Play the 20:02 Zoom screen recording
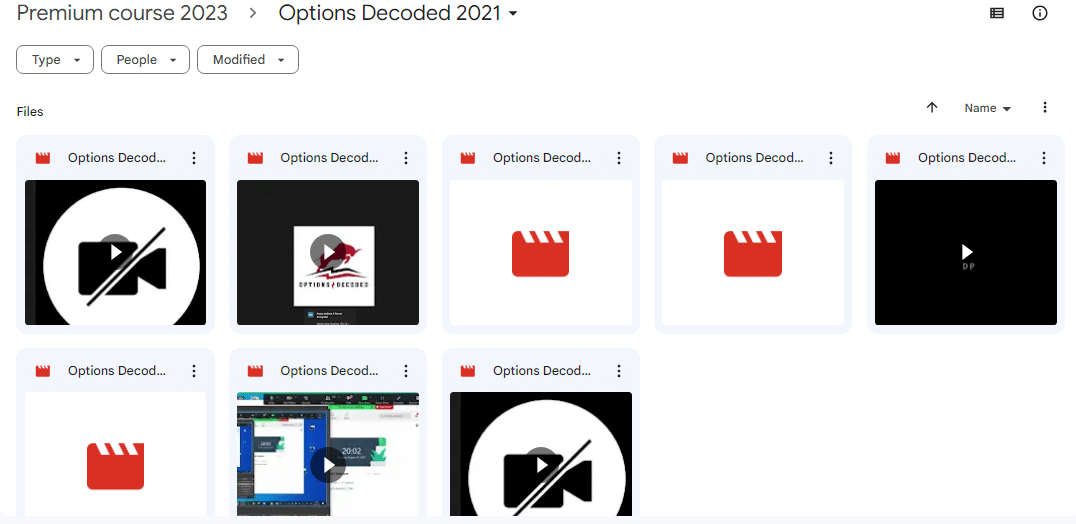 329,466
